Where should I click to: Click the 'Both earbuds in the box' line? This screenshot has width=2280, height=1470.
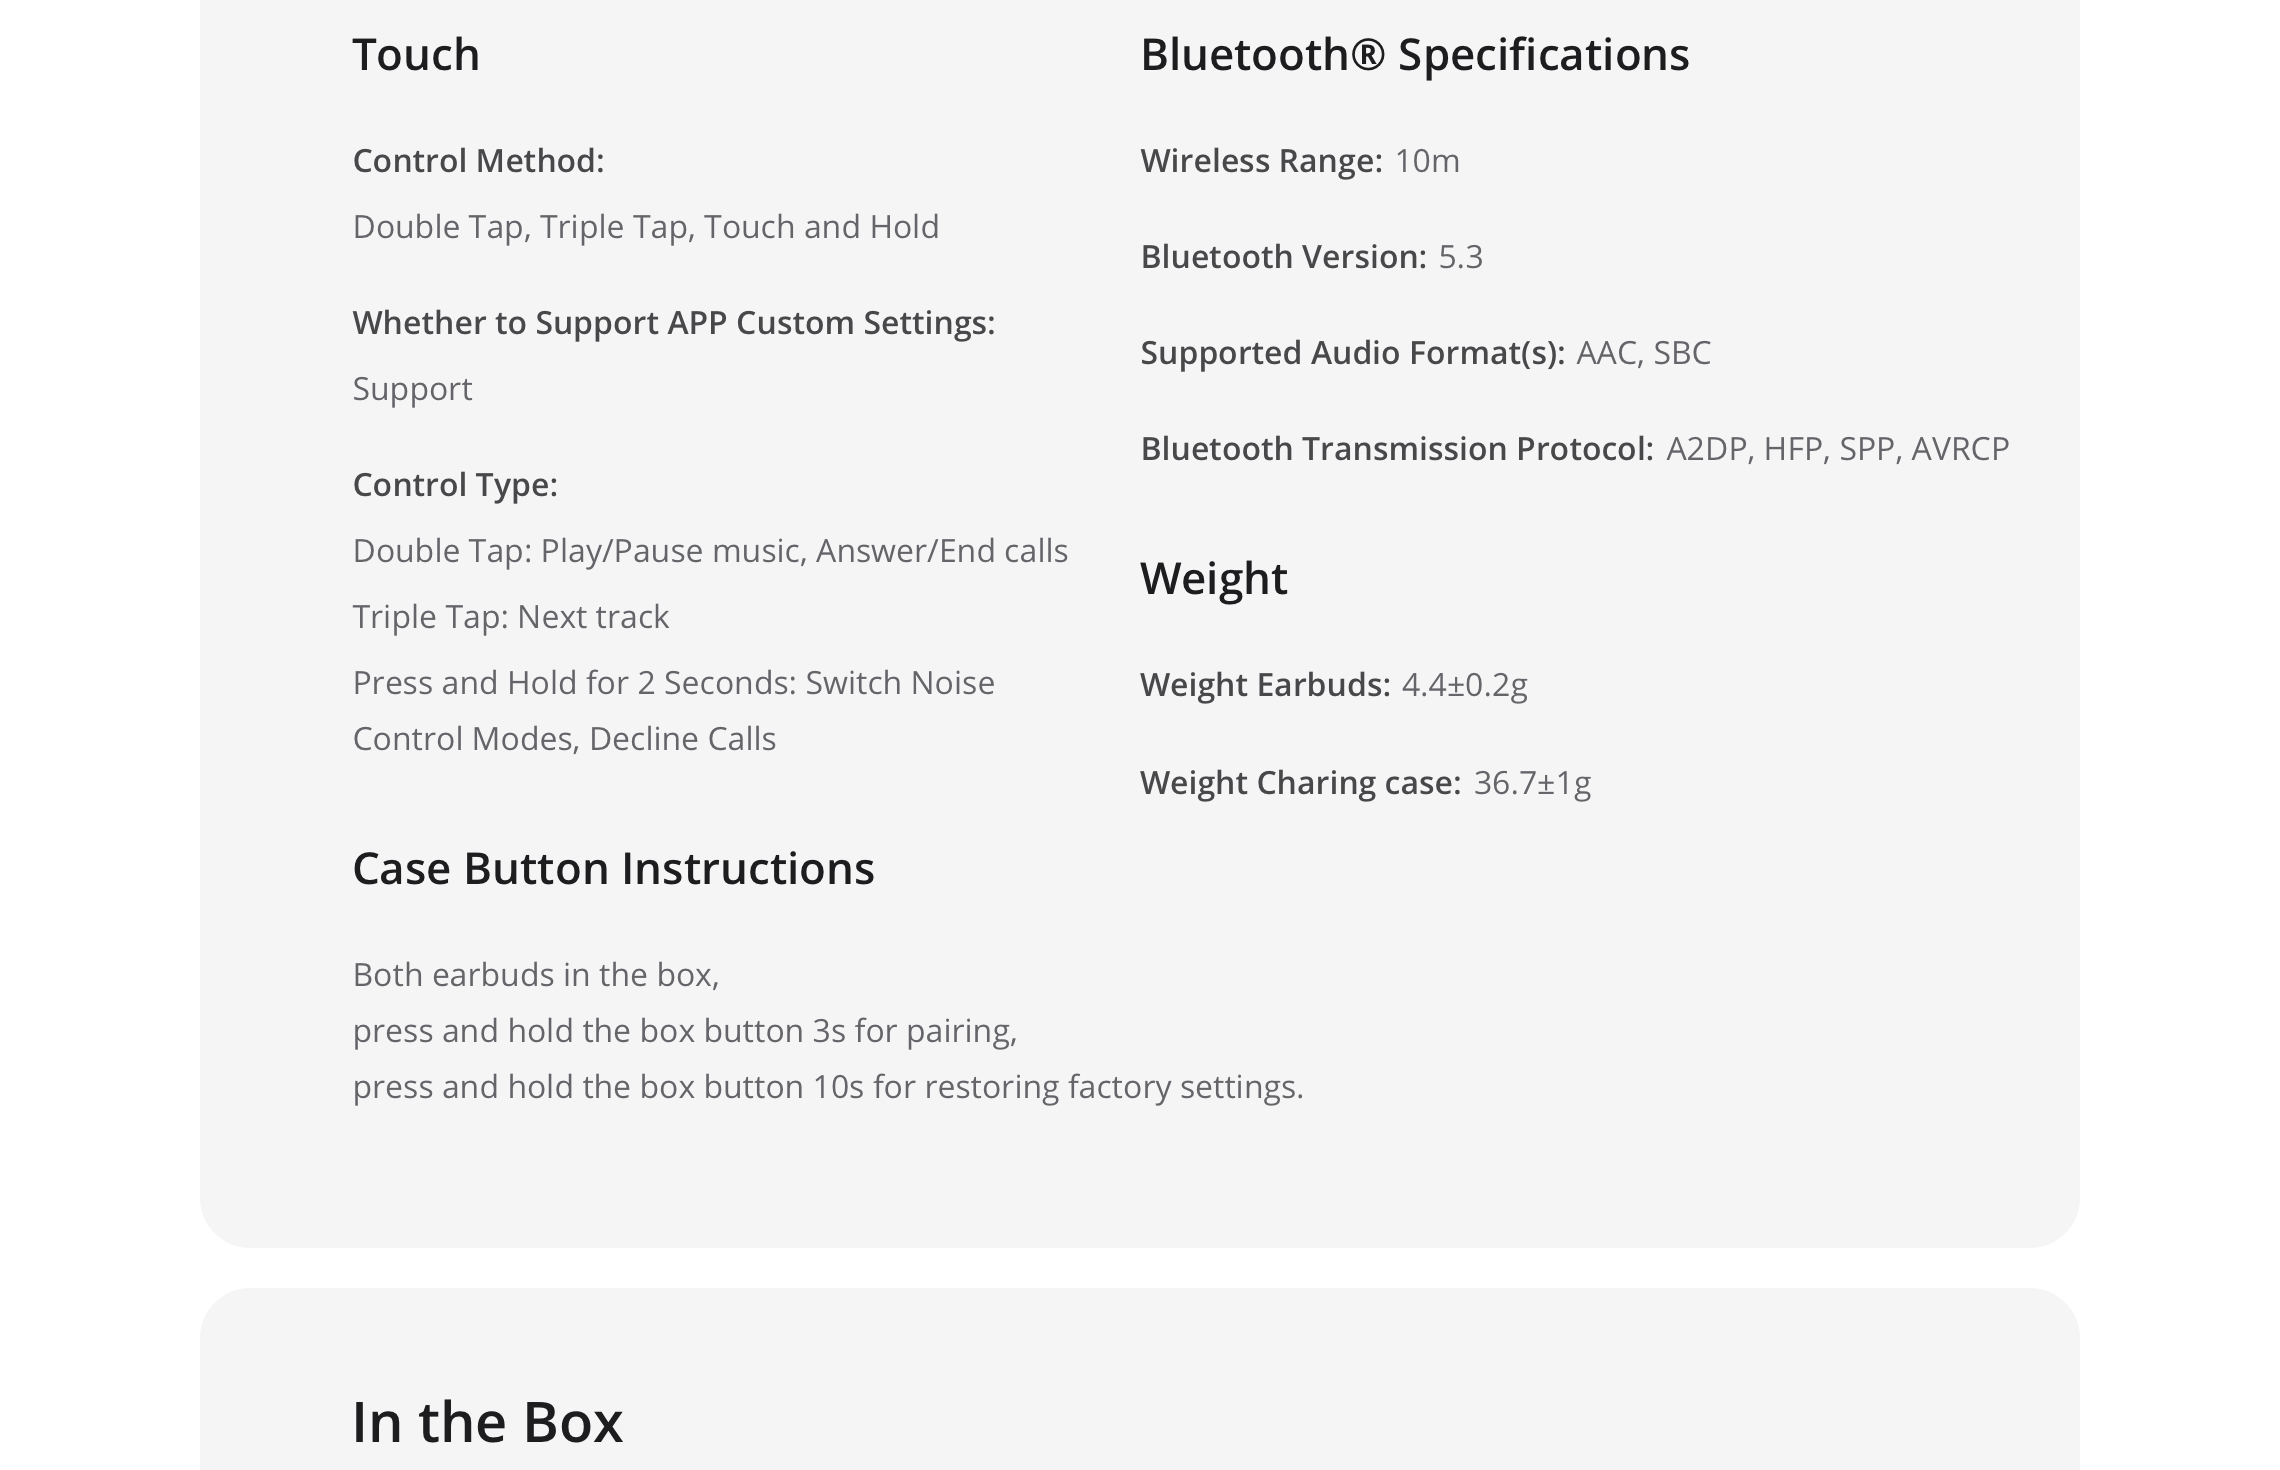point(536,975)
